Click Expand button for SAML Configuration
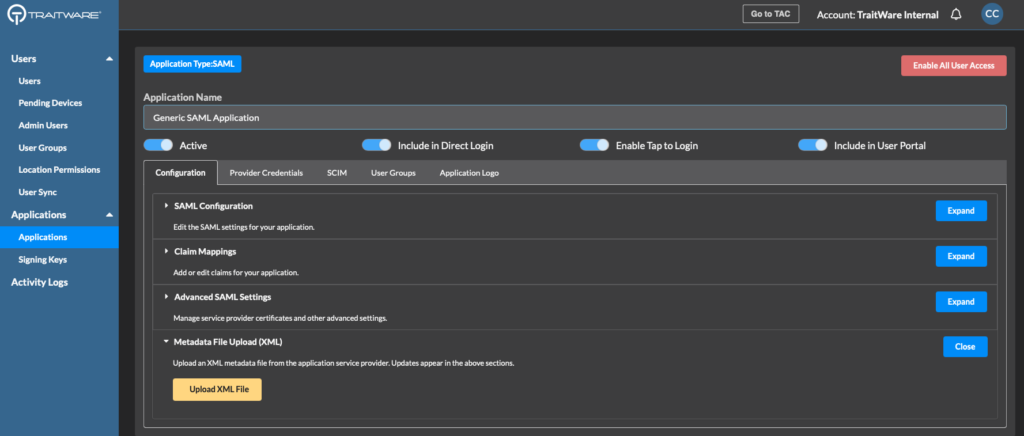Screen dimensions: 1024x436 click(961, 211)
